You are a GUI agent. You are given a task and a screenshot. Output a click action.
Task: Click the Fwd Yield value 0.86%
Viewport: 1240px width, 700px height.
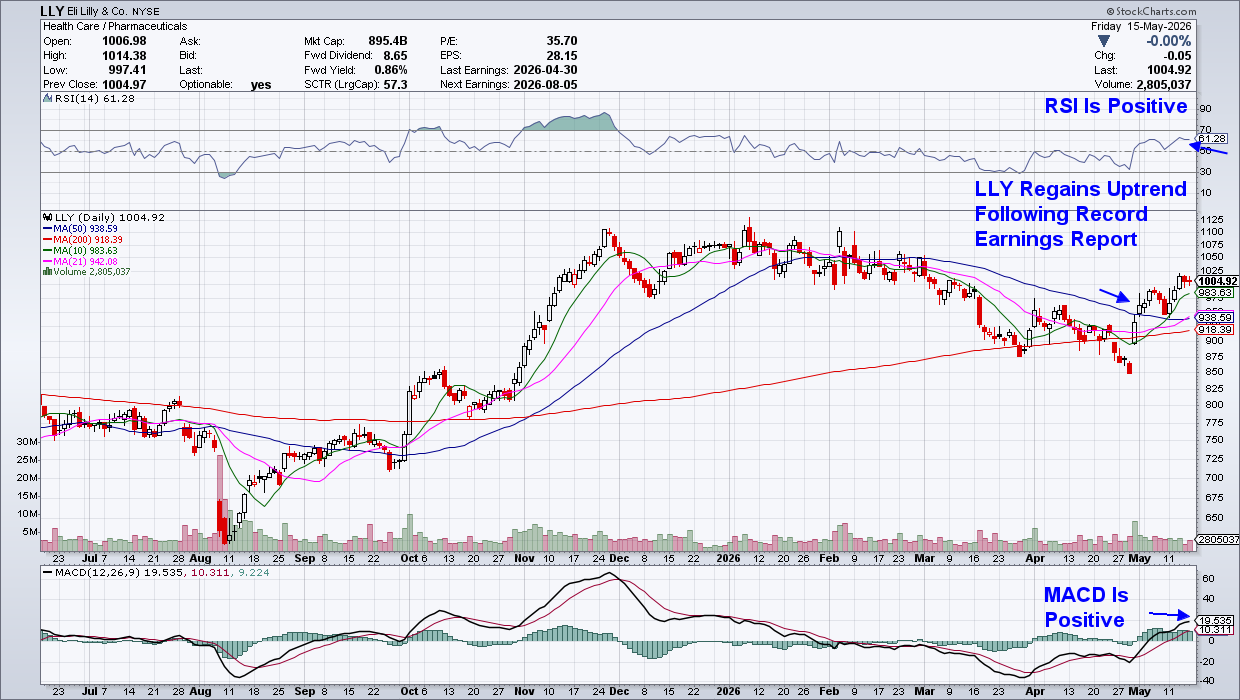coord(391,70)
